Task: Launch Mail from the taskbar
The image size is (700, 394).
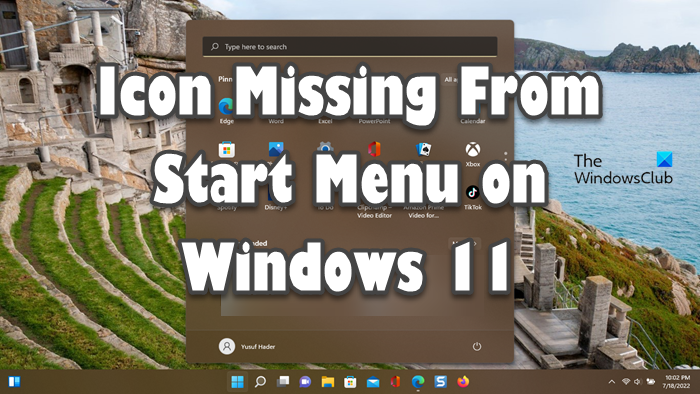Action: (373, 382)
